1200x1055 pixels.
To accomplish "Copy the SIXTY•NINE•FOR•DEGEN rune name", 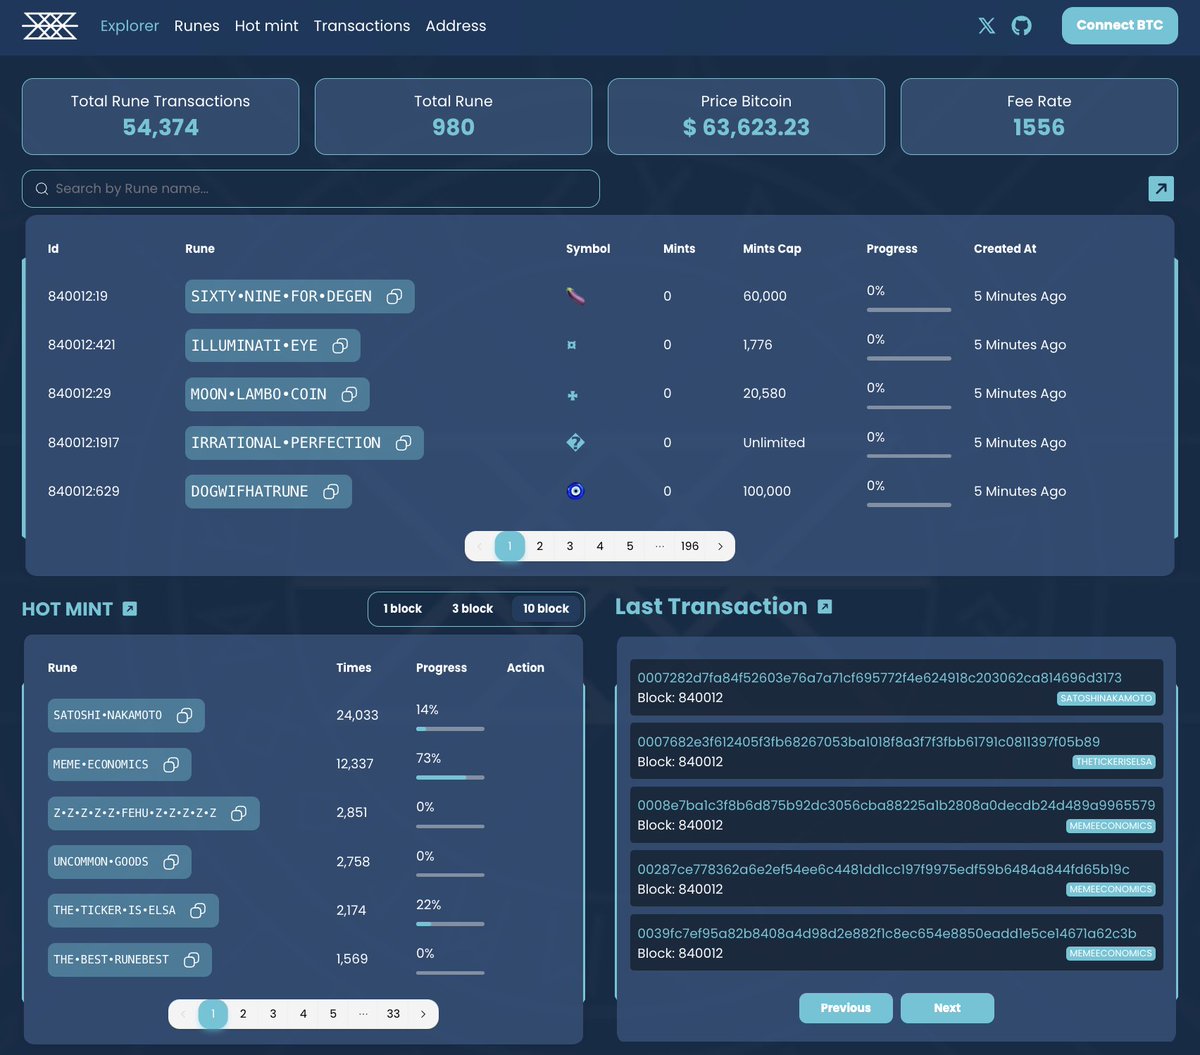I will [x=395, y=296].
